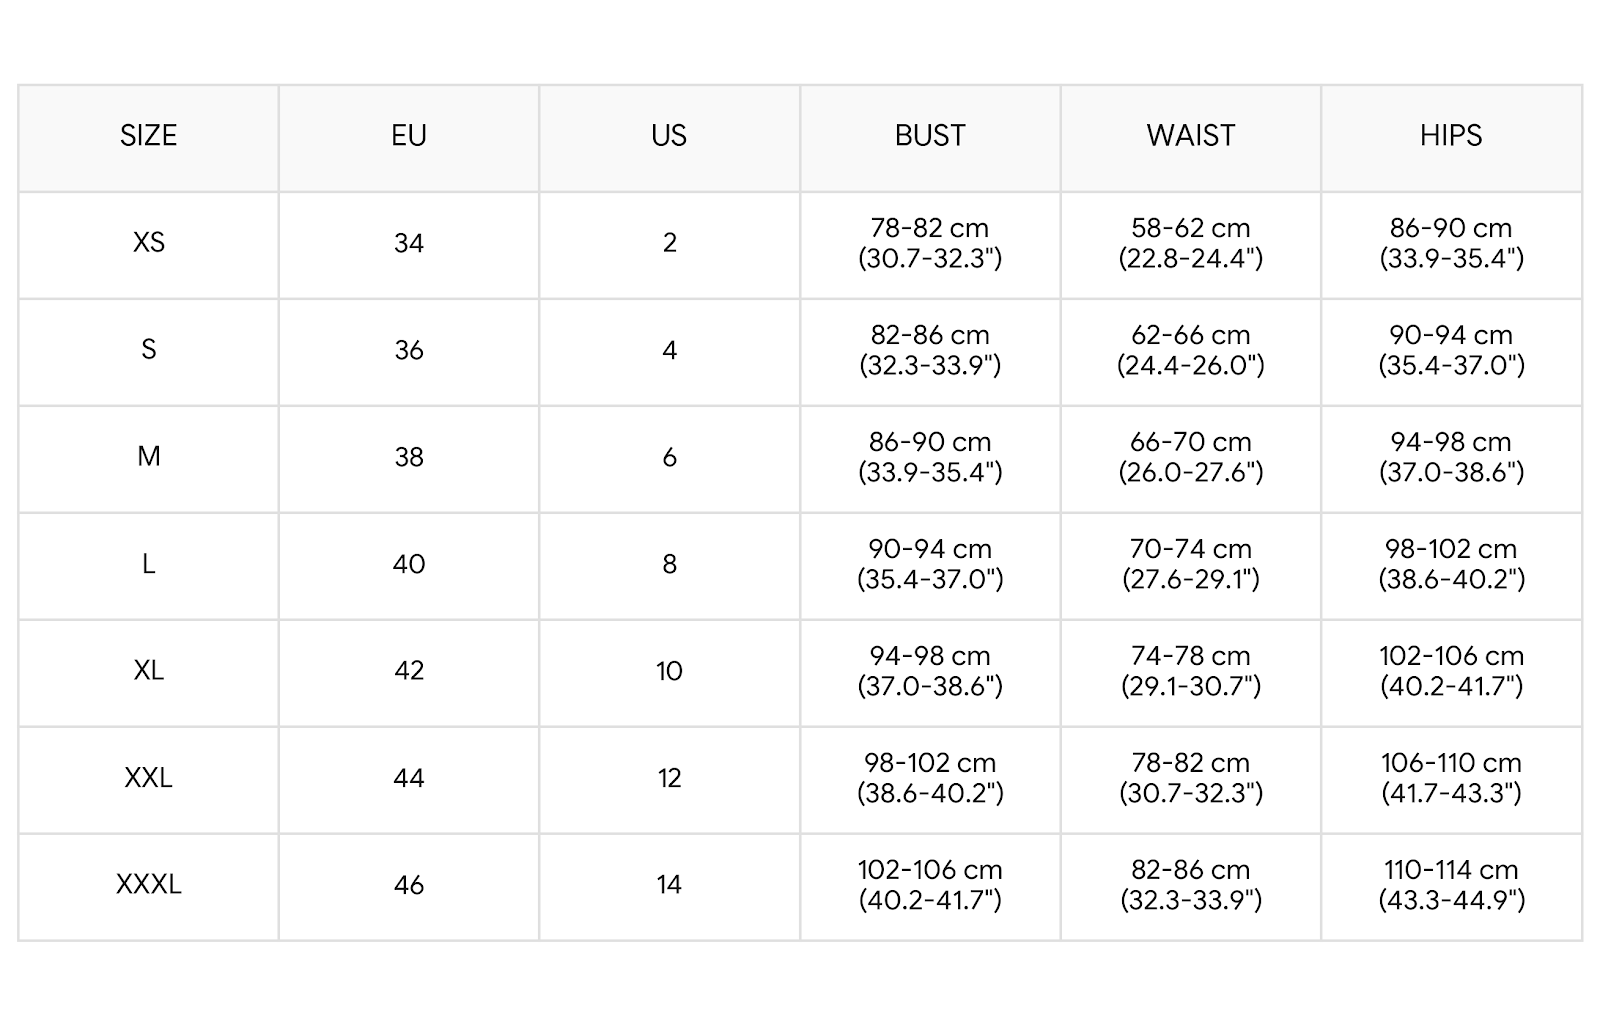Viewport: 1600px width, 1025px height.
Task: Click the BUST column header
Action: [x=930, y=136]
